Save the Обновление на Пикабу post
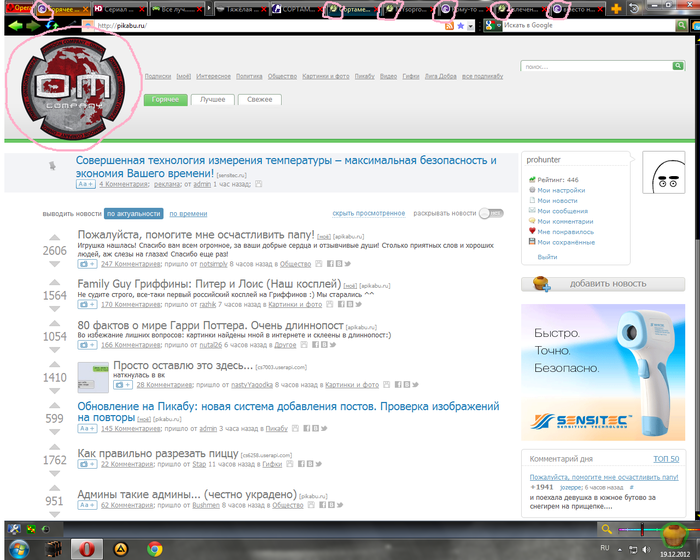Screen dimensions: 700x560 pyautogui.click(x=295, y=428)
